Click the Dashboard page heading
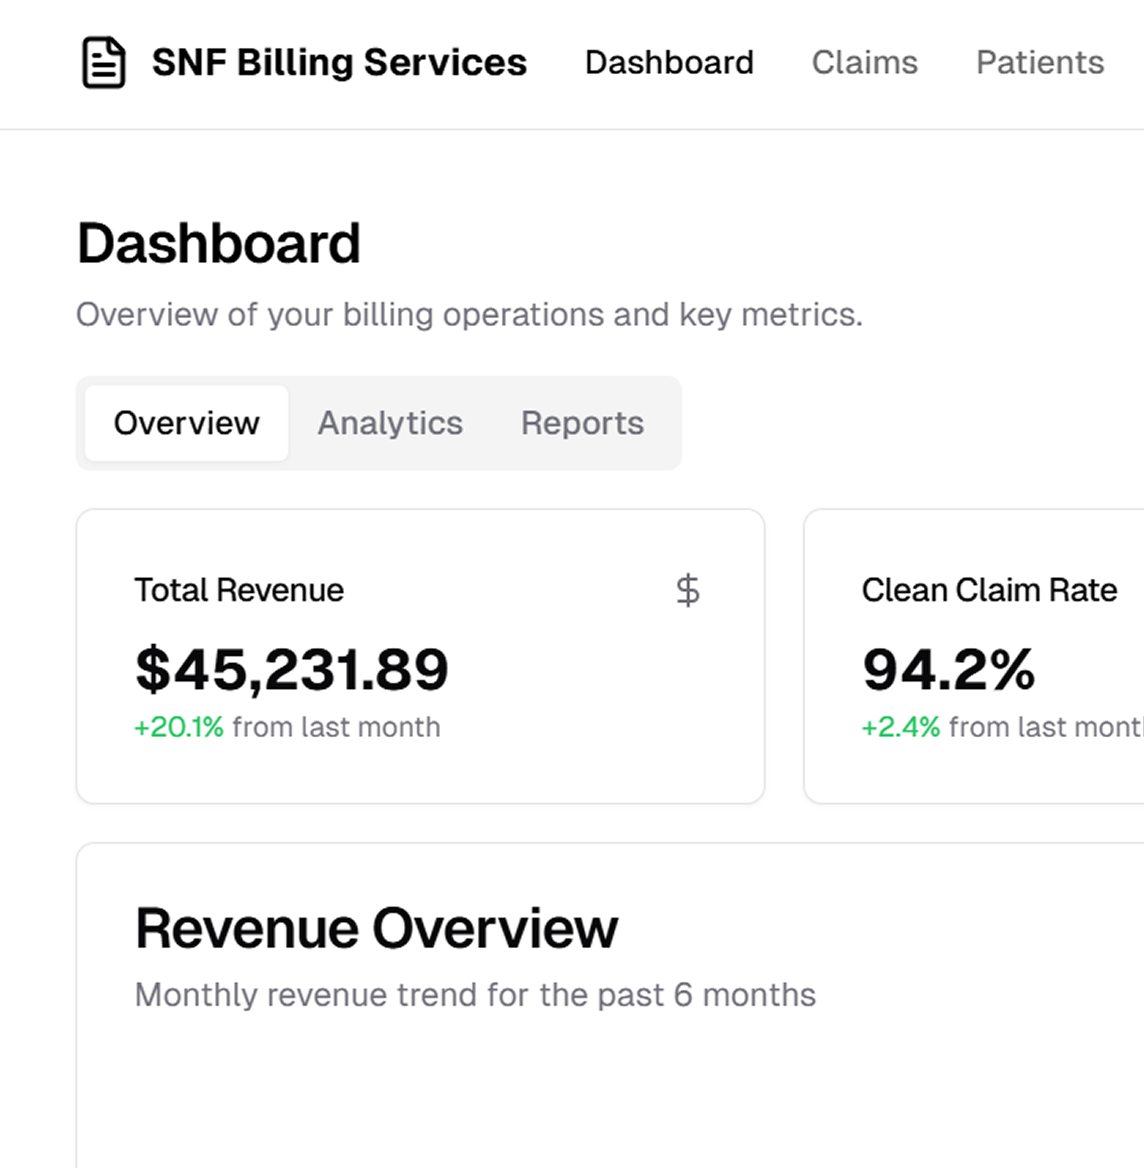 [218, 244]
